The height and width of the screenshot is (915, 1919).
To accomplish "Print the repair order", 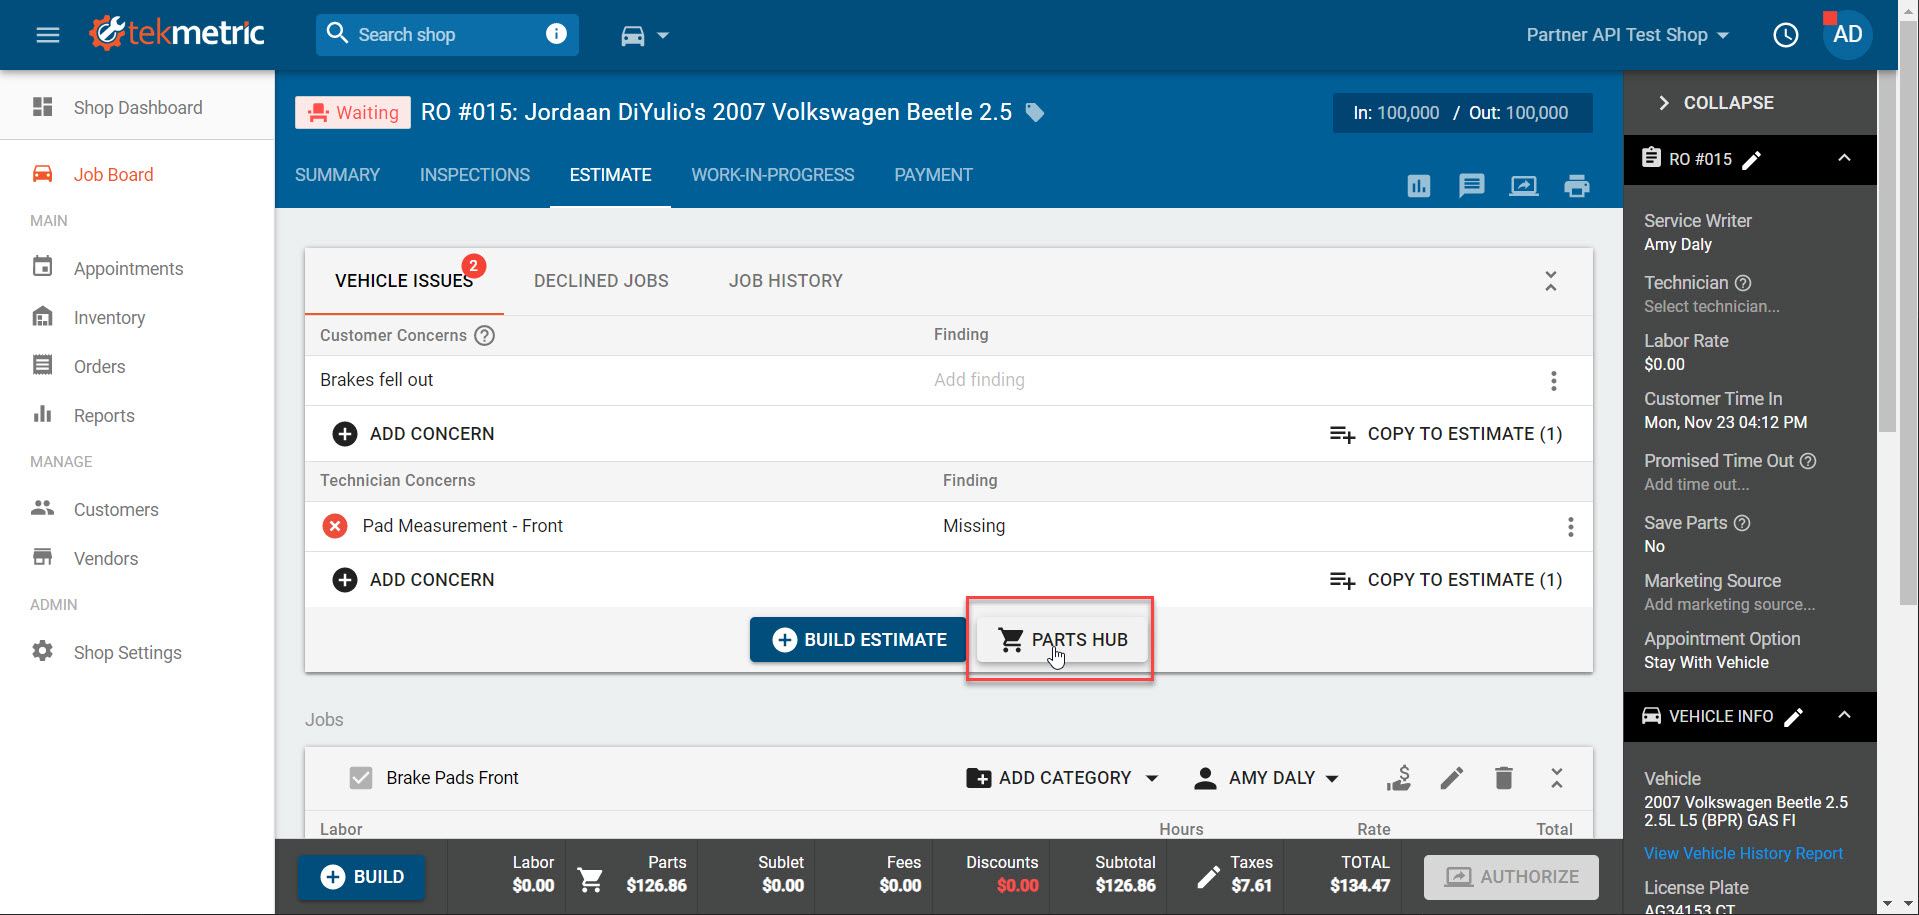I will pyautogui.click(x=1577, y=186).
